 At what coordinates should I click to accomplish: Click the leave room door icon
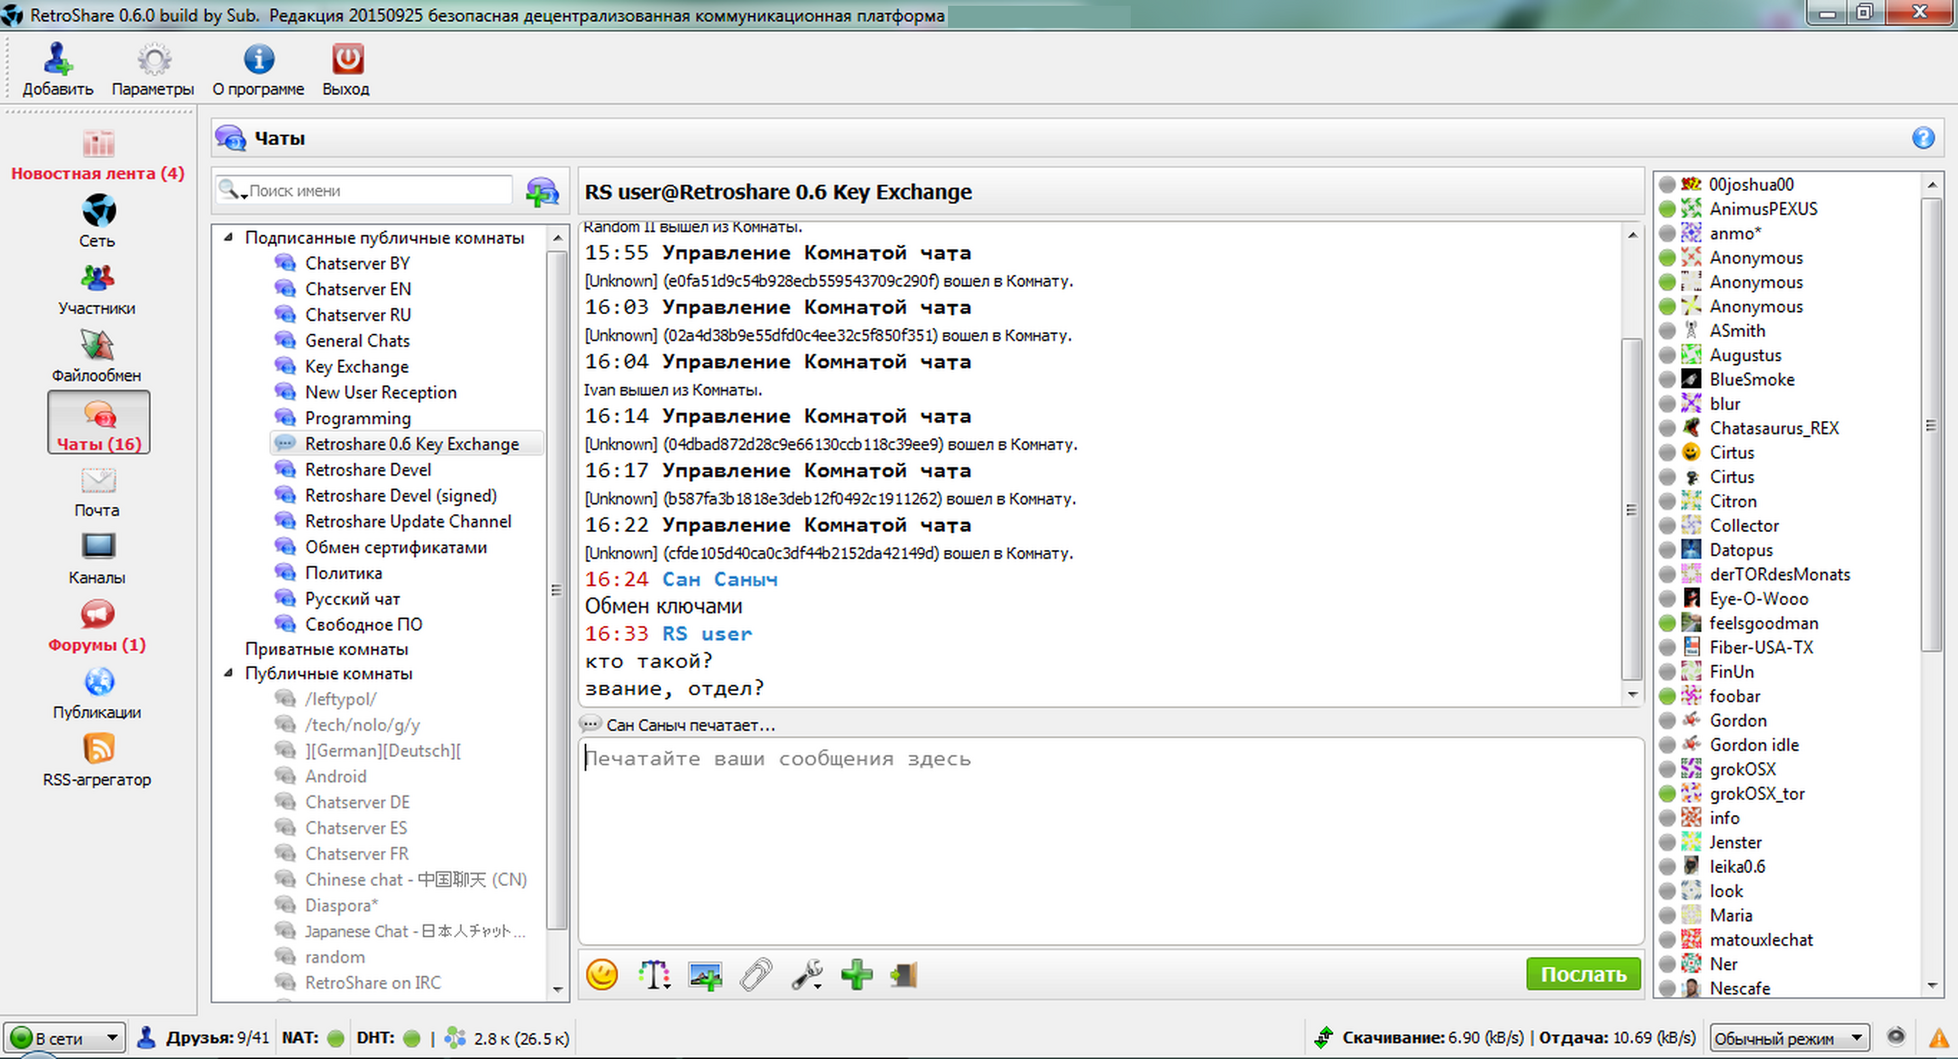point(904,974)
